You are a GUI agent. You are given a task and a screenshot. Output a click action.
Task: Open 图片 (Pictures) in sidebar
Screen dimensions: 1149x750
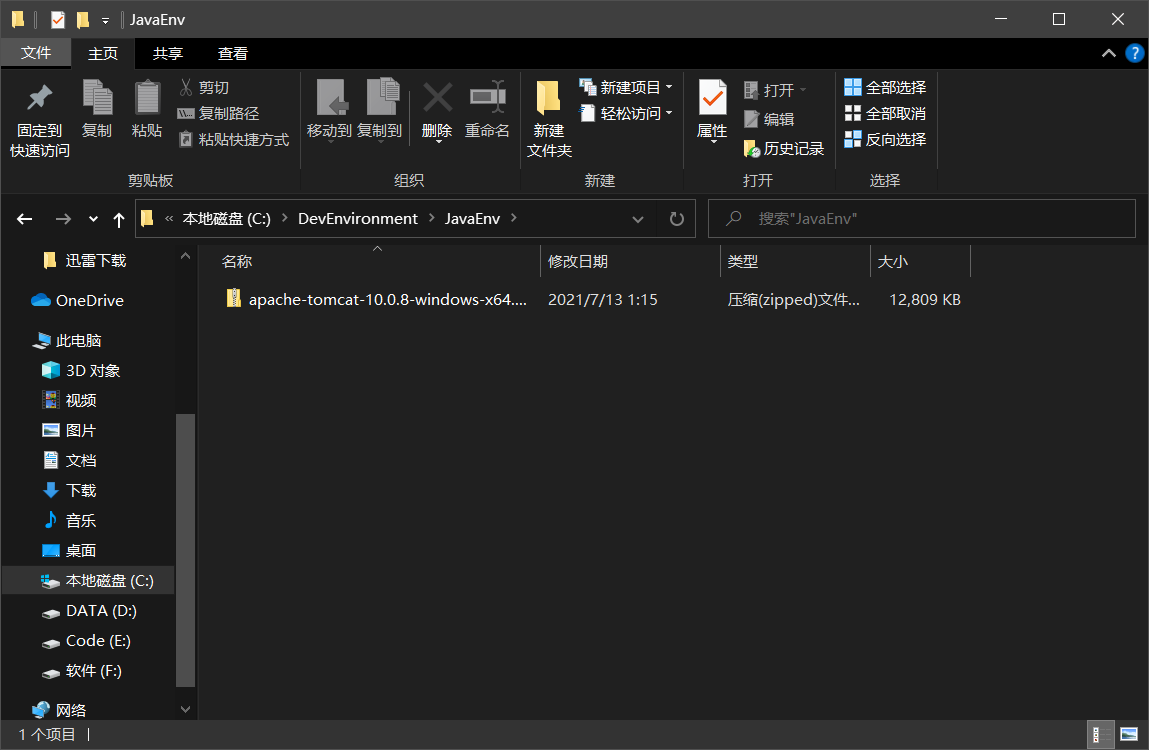tap(70, 430)
